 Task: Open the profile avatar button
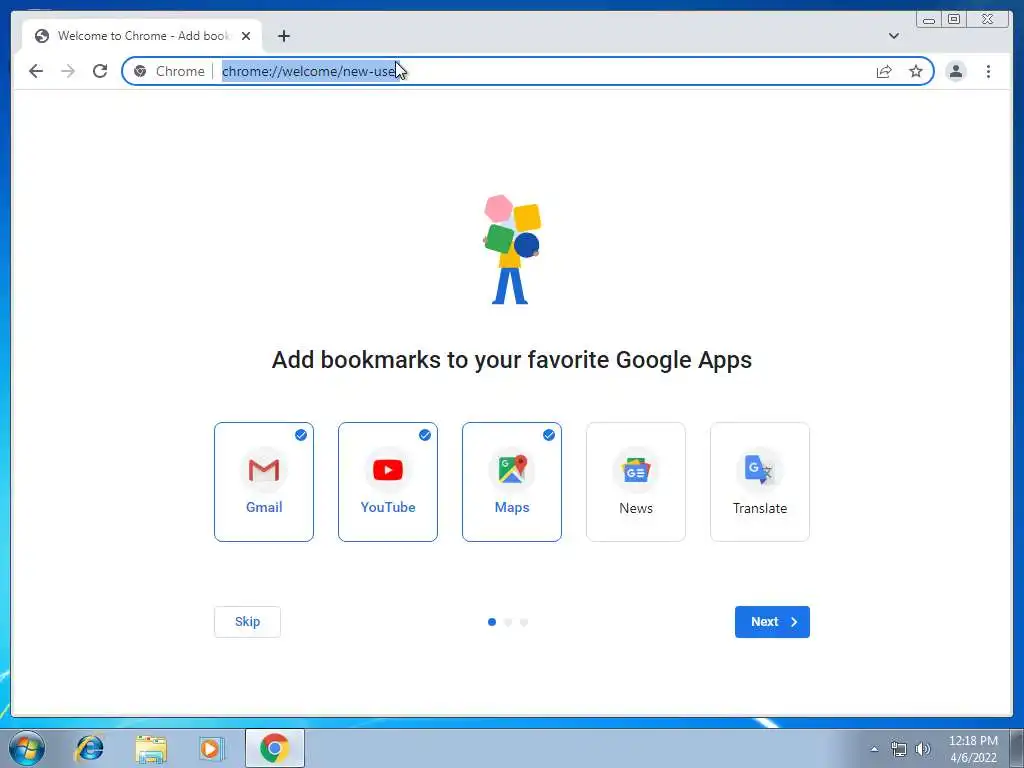click(955, 71)
